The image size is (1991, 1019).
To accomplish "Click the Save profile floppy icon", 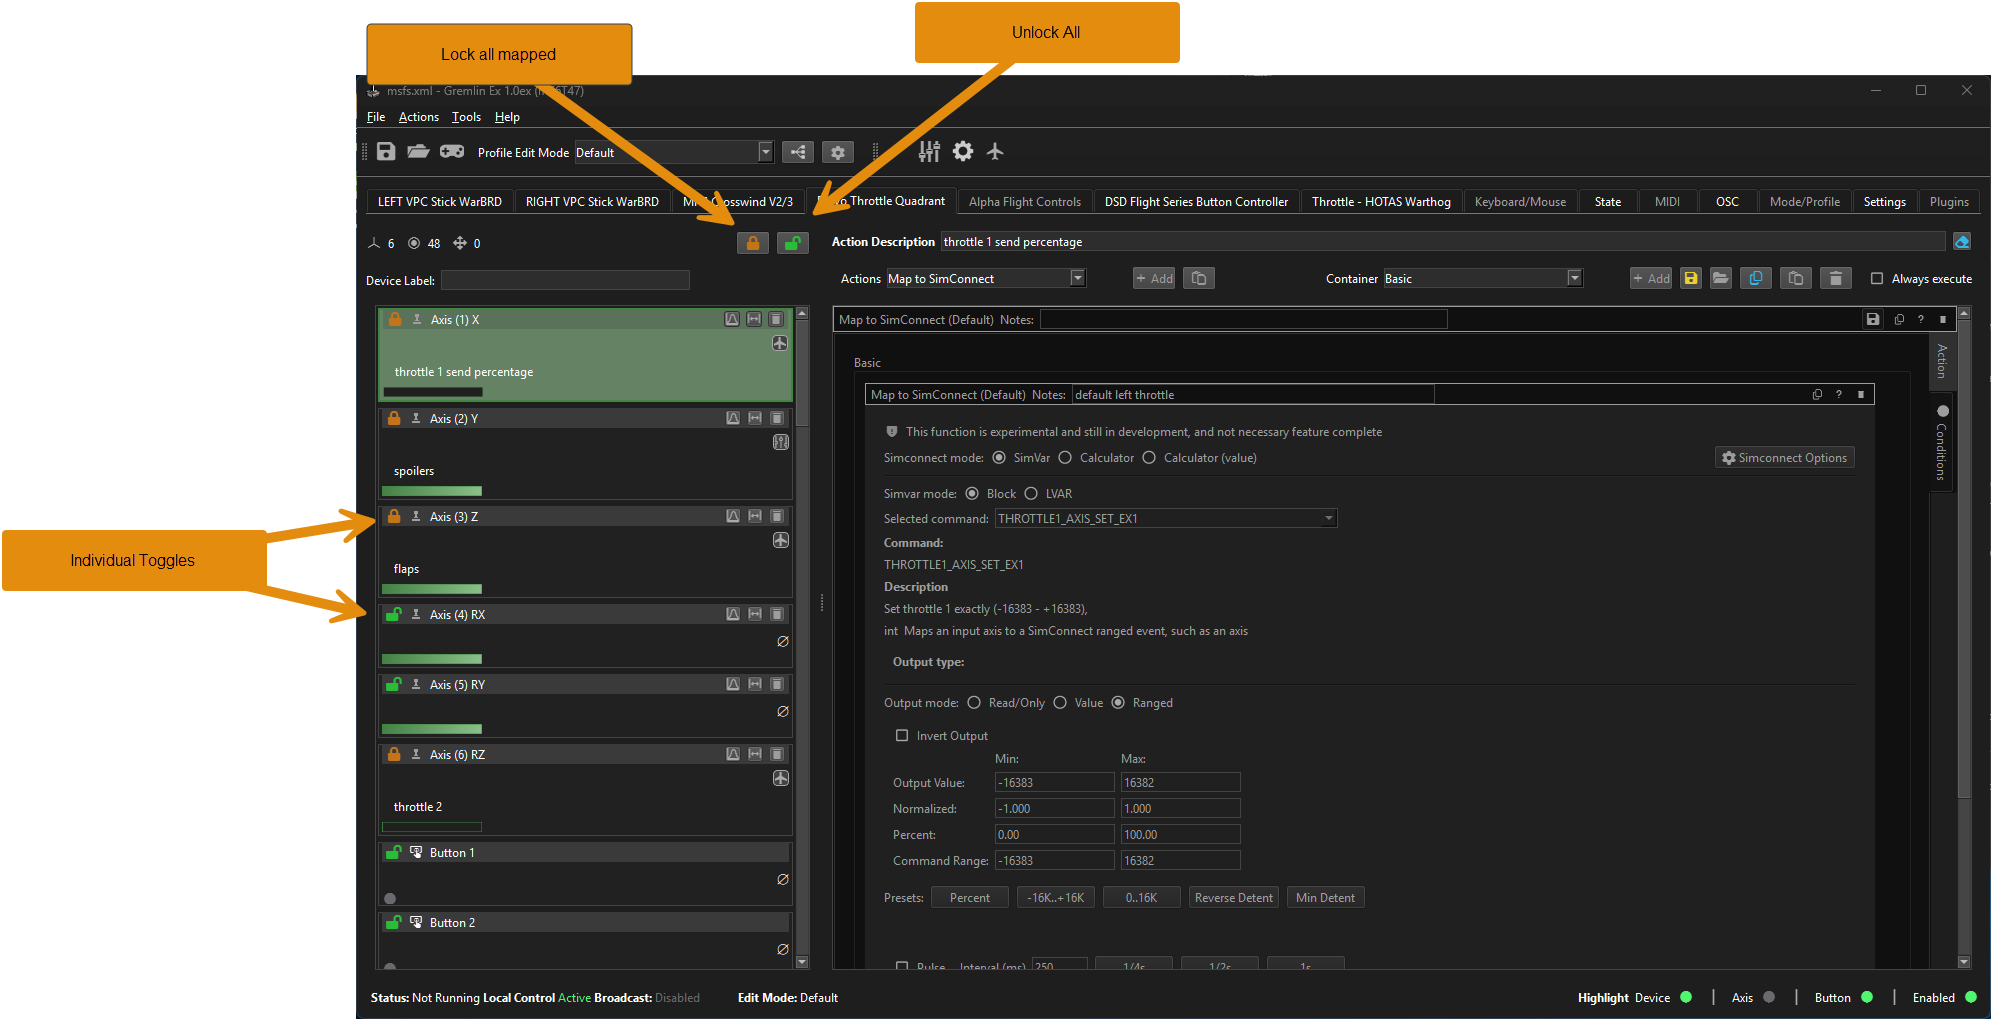I will pos(386,152).
